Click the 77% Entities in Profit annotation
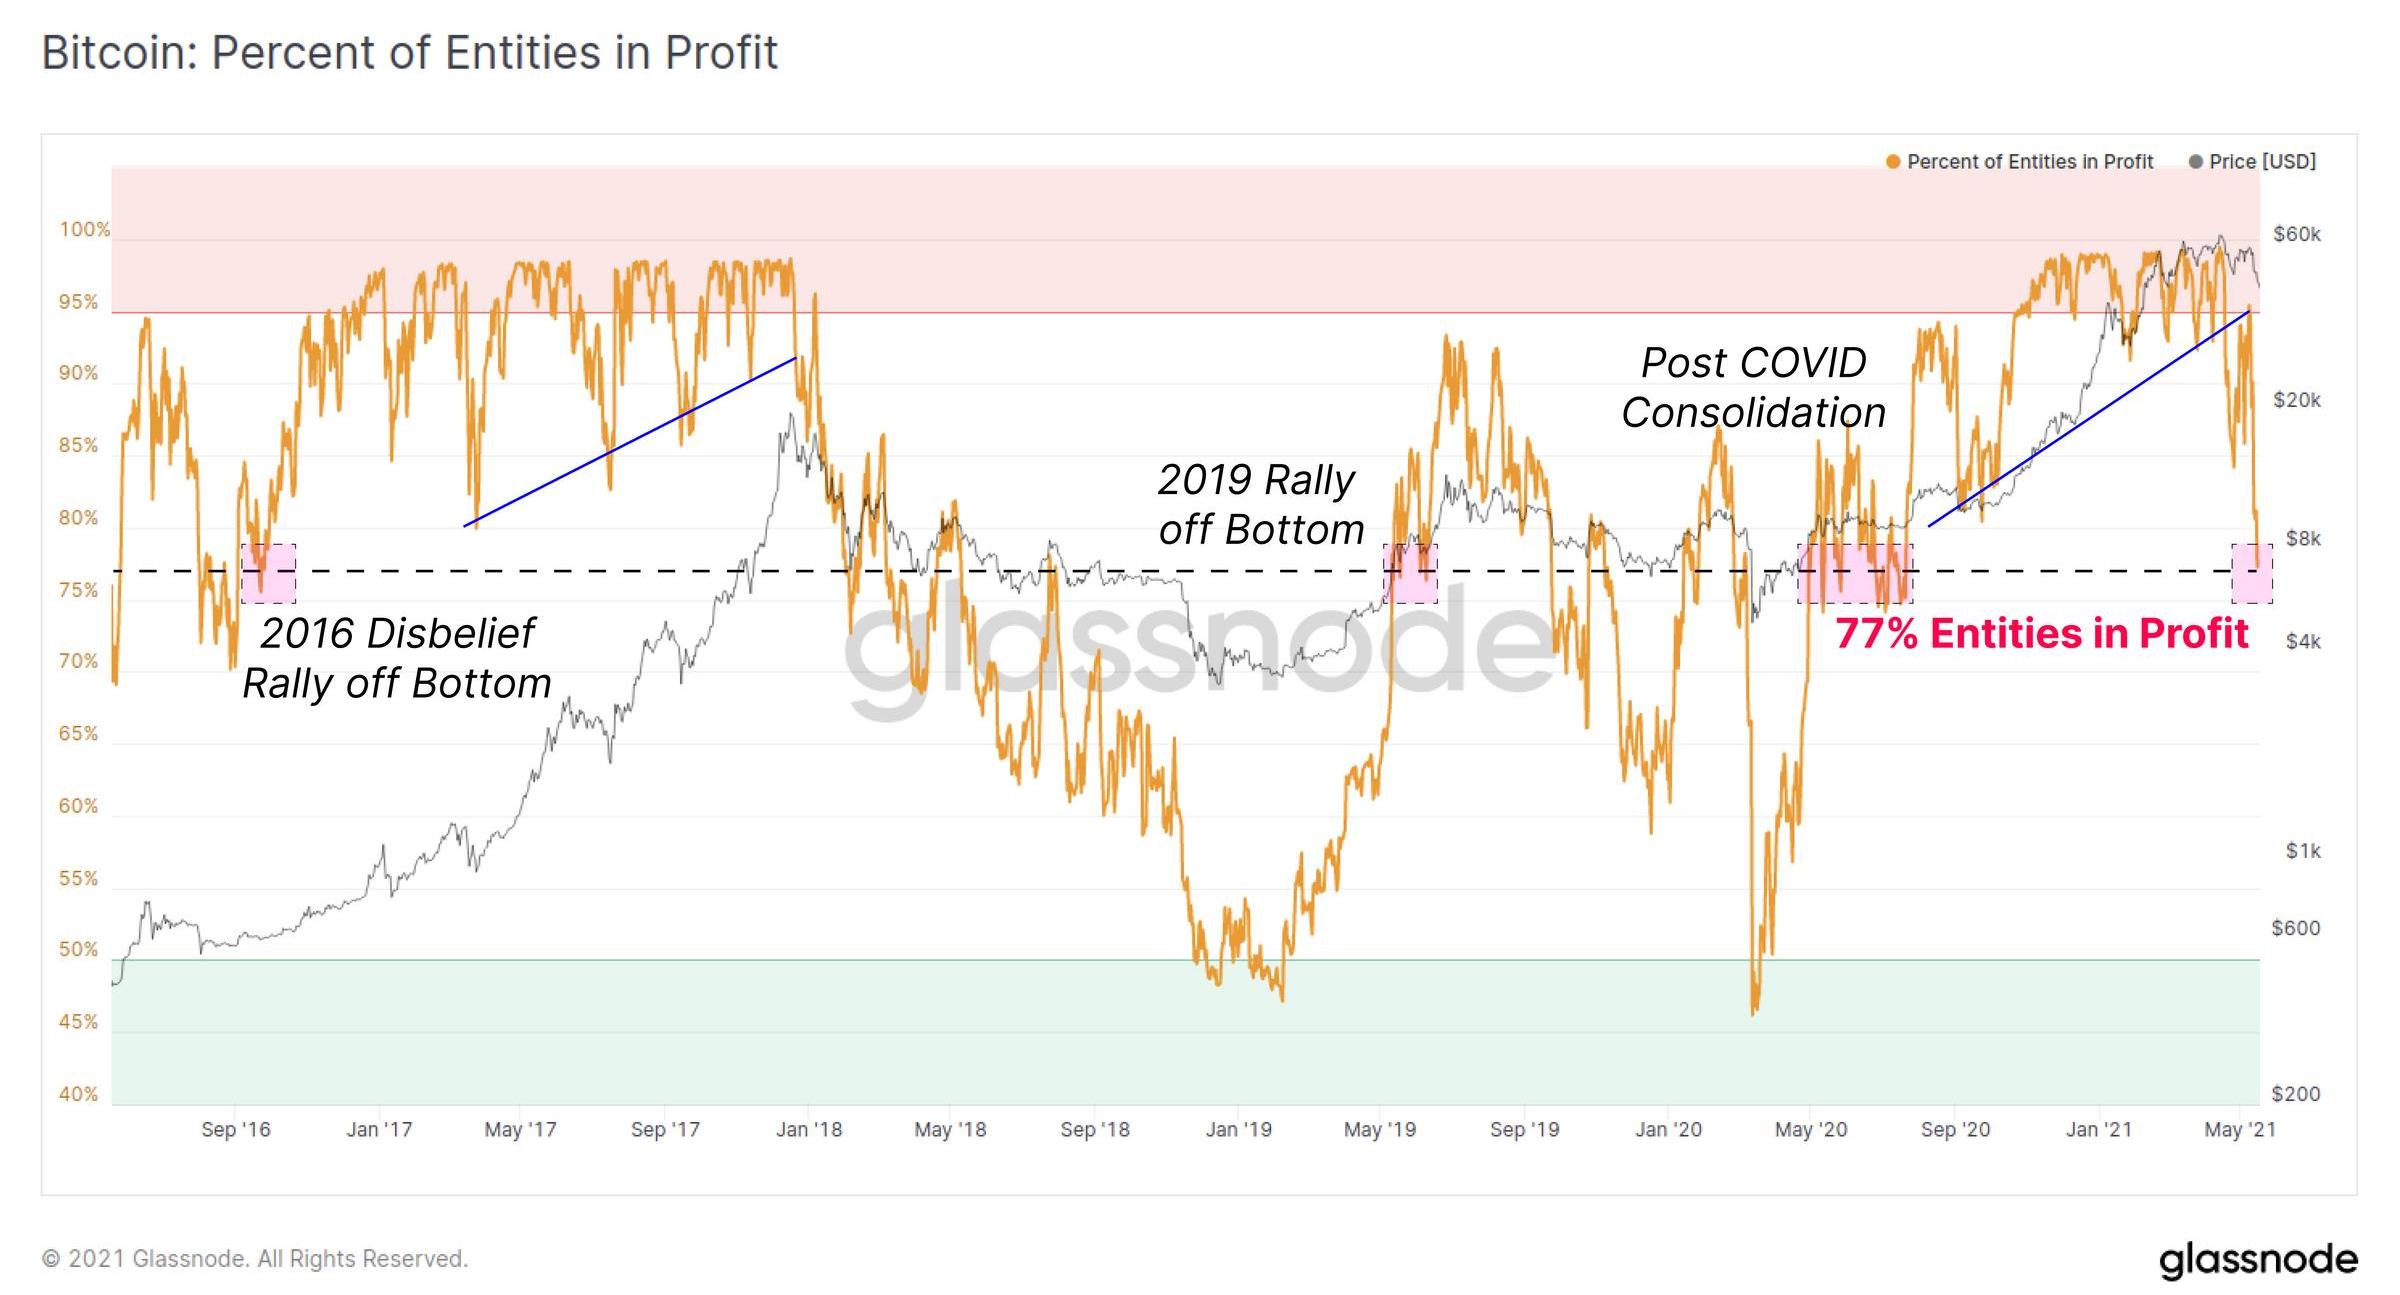The height and width of the screenshot is (1295, 2400). [2041, 634]
